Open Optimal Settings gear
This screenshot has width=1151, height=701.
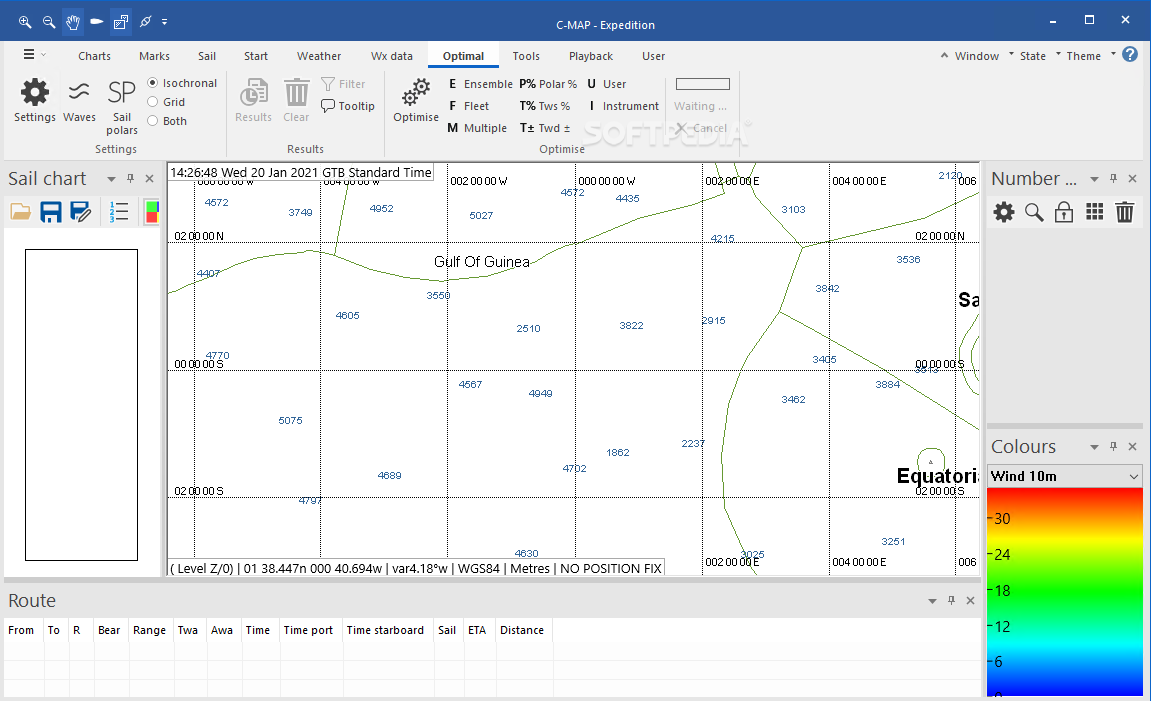[35, 101]
